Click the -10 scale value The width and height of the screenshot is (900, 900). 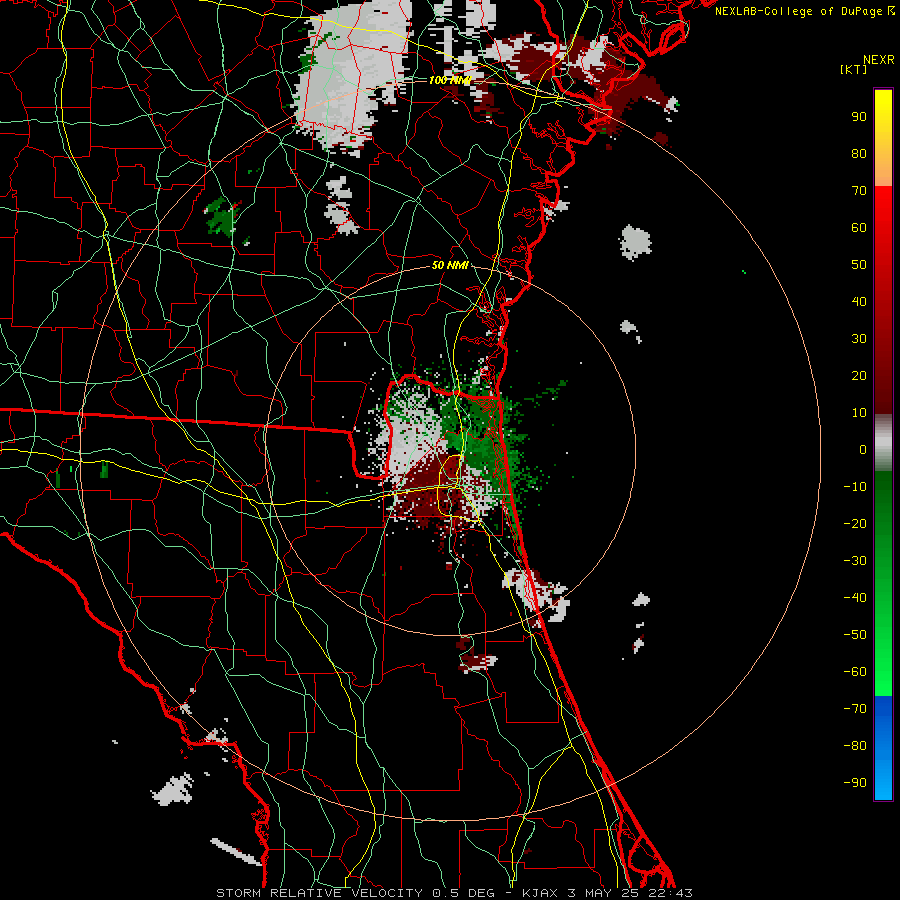point(855,487)
